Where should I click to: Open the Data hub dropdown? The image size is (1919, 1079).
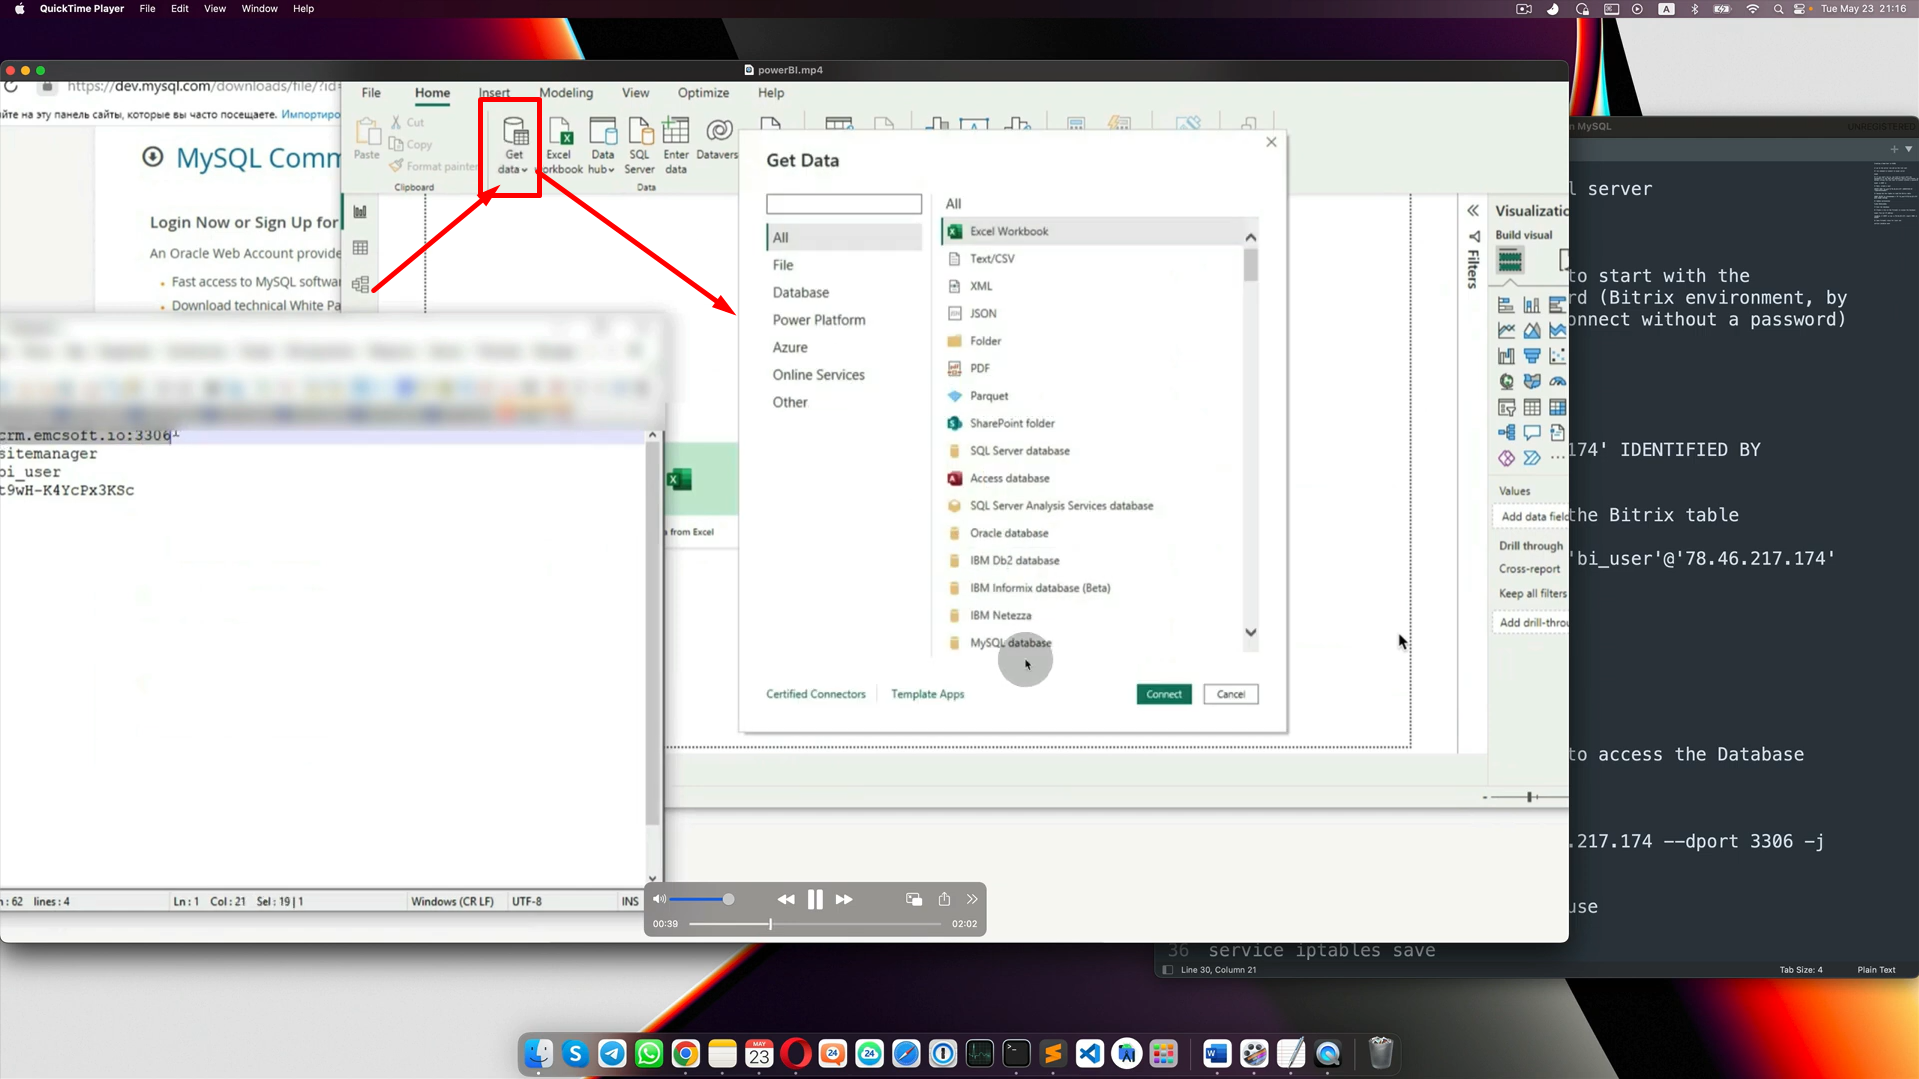pos(610,170)
